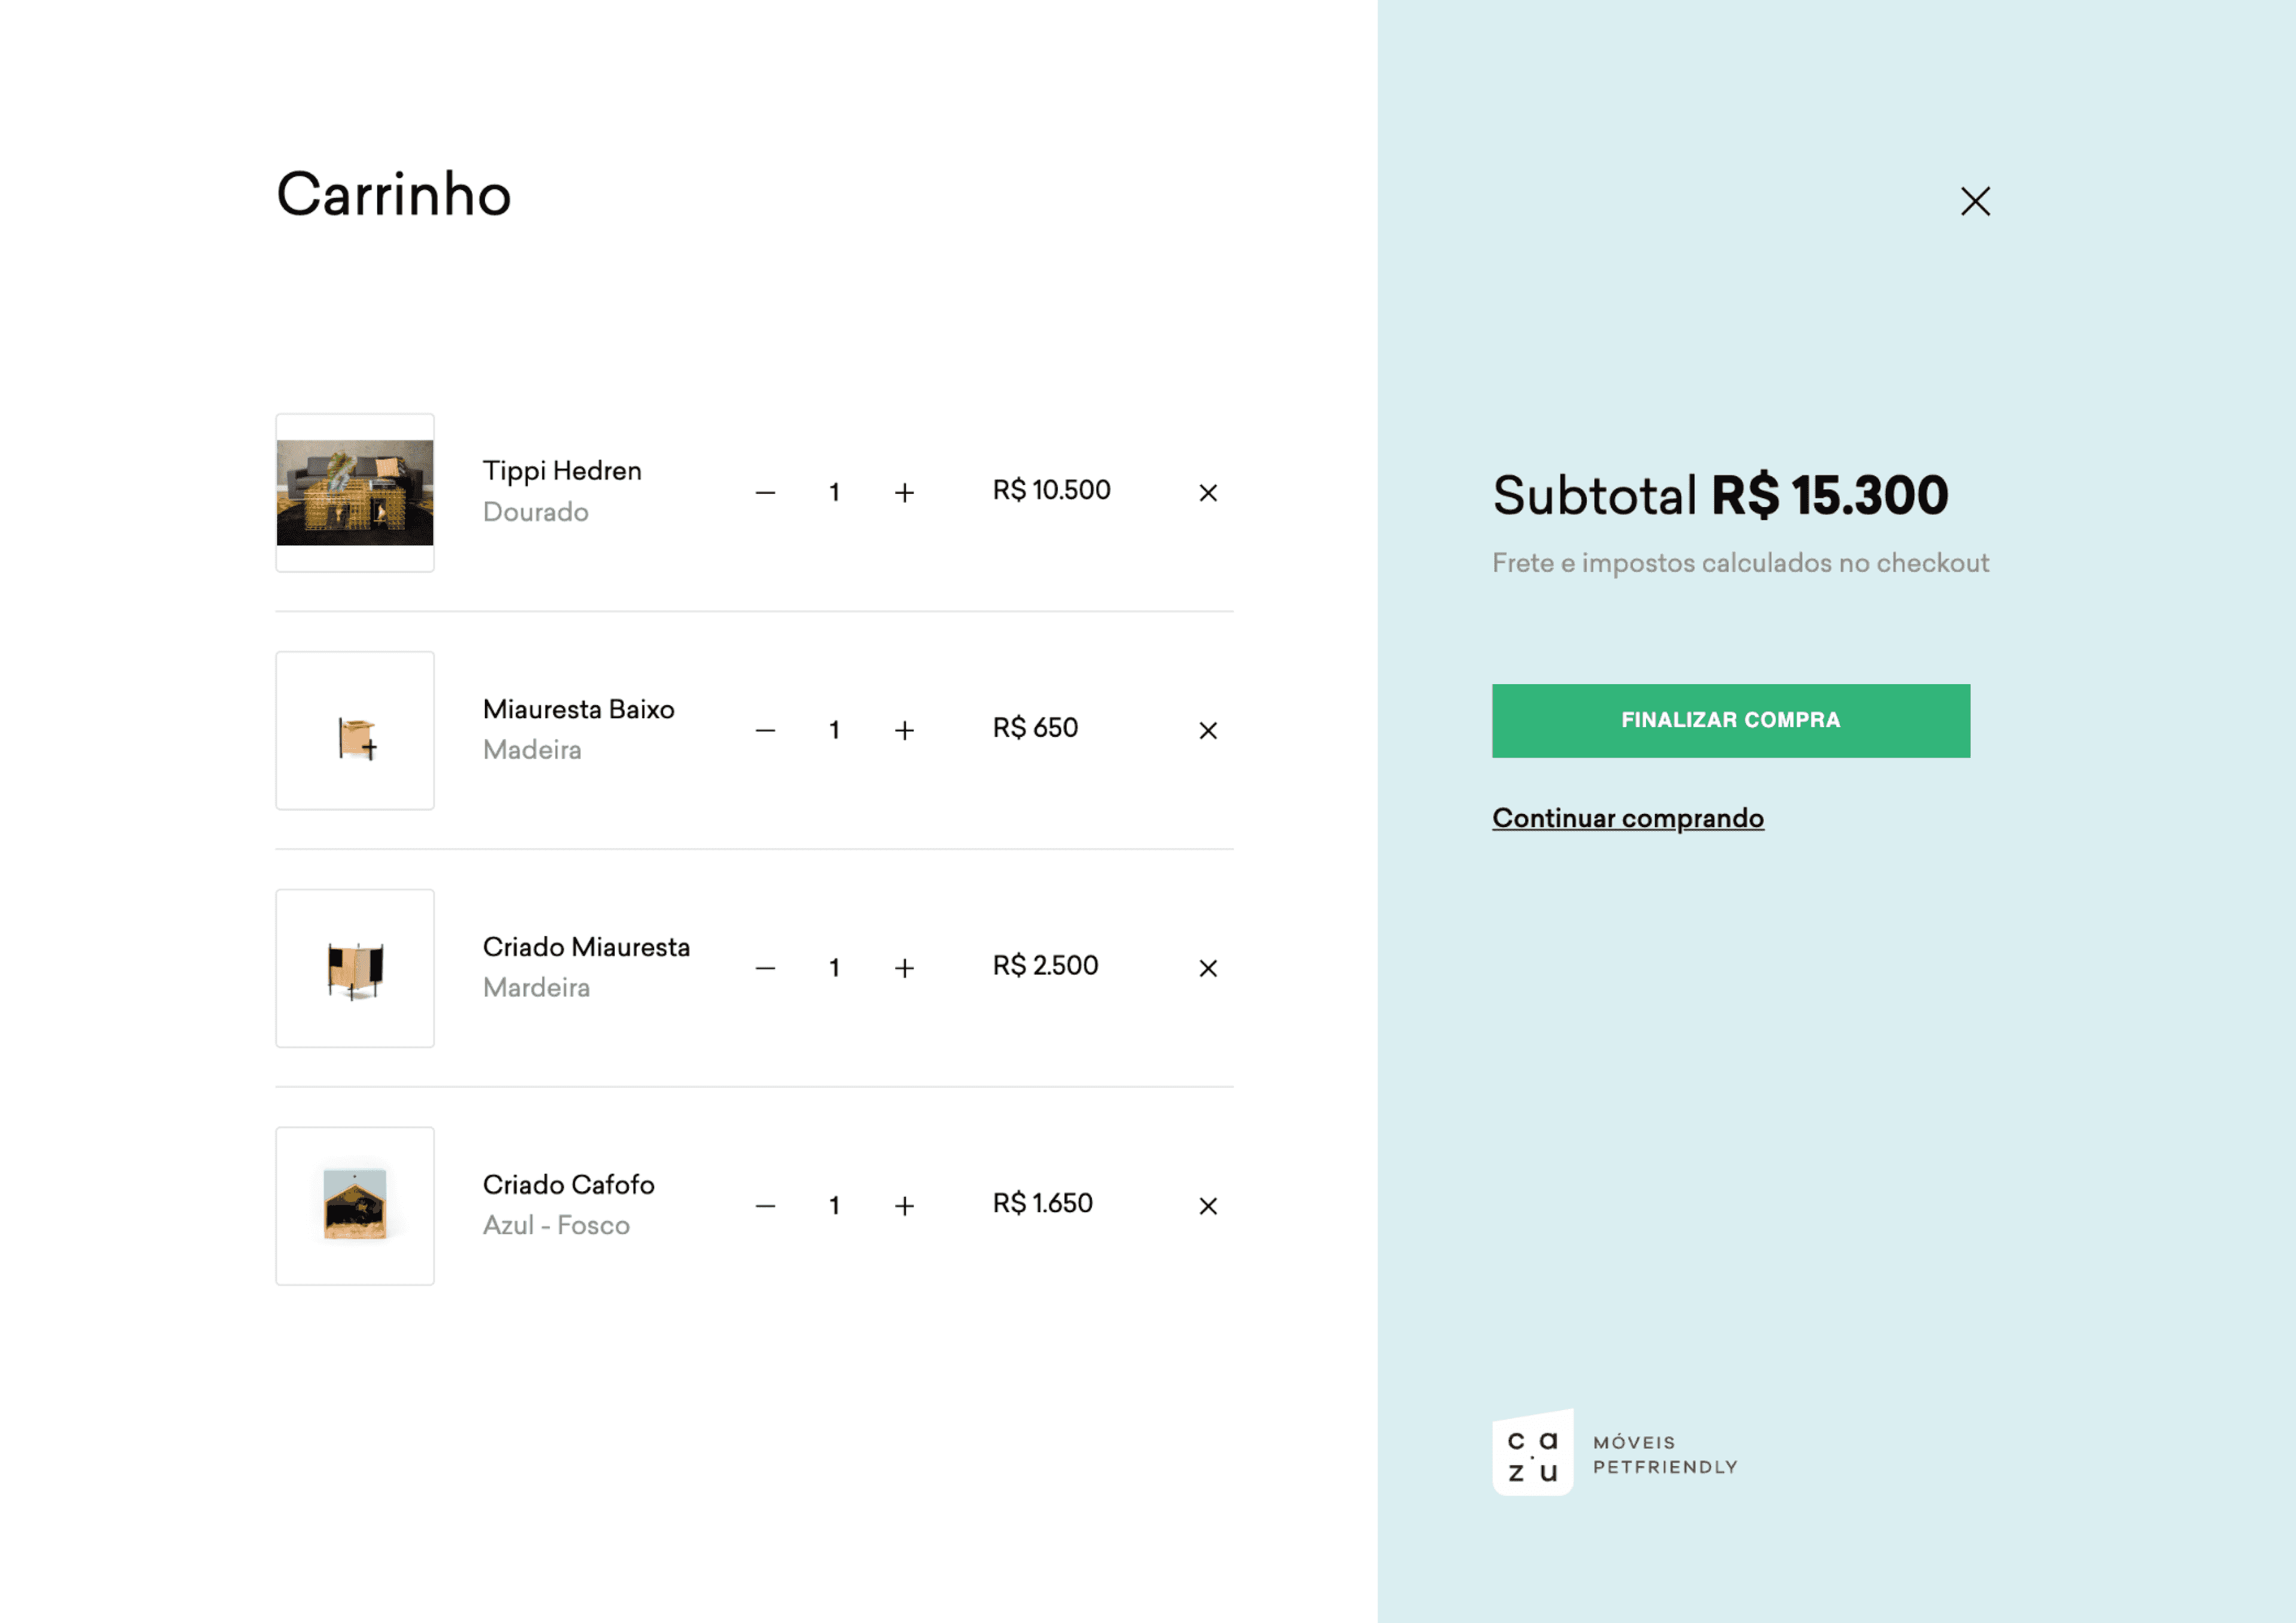Remove Criado Cafofo from cart
This screenshot has width=2296, height=1623.
pyautogui.click(x=1207, y=1206)
